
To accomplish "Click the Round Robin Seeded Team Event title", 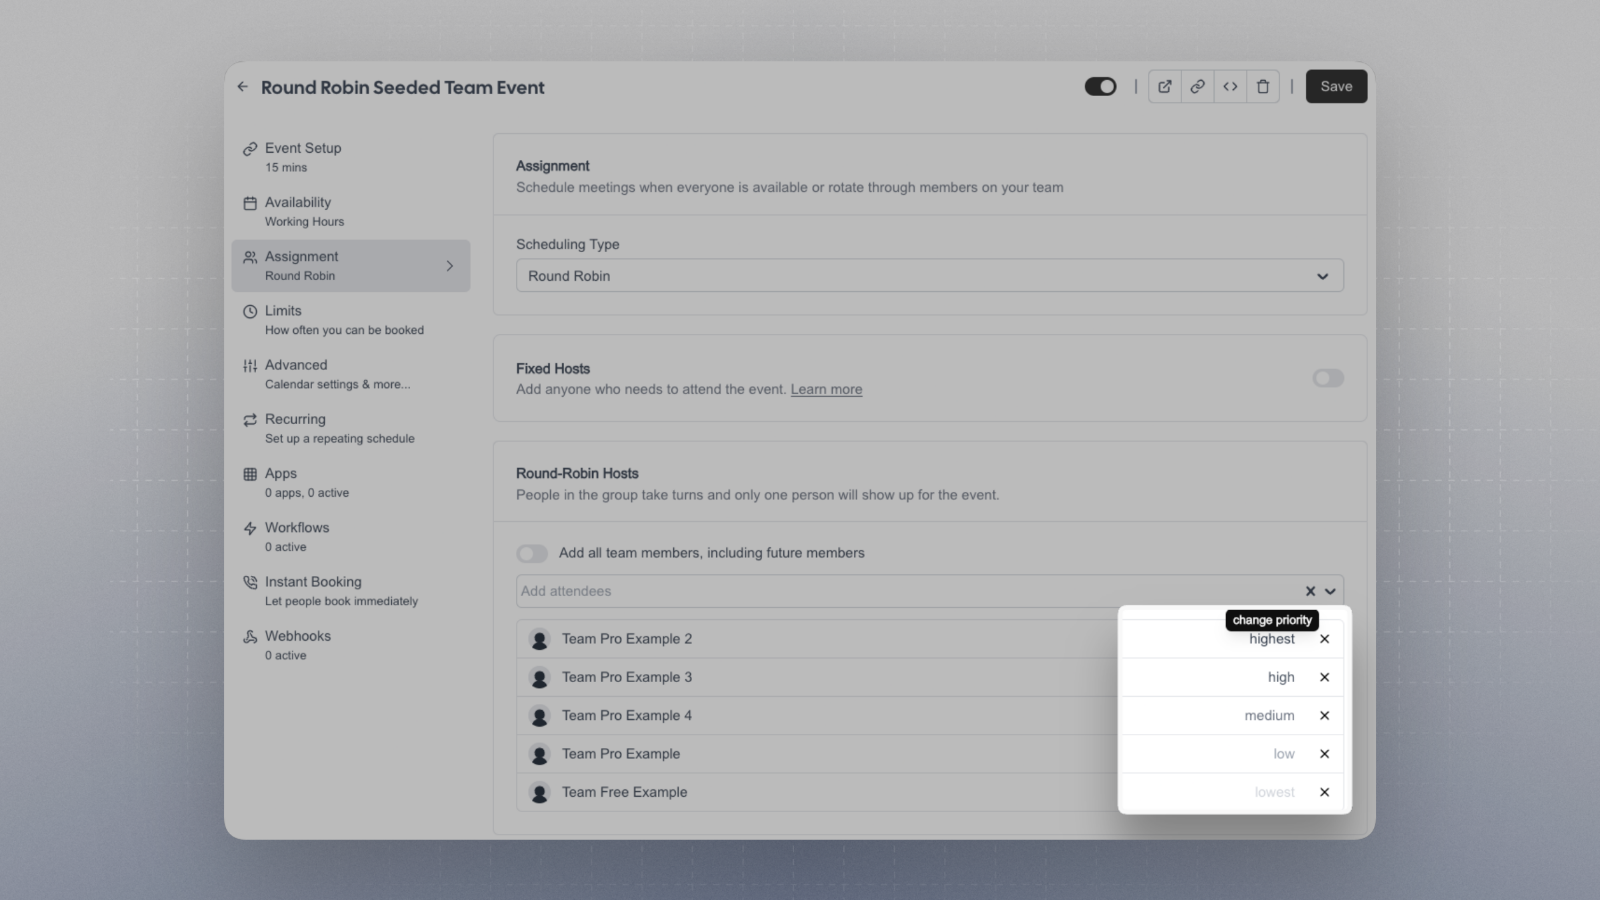I will click(x=402, y=87).
